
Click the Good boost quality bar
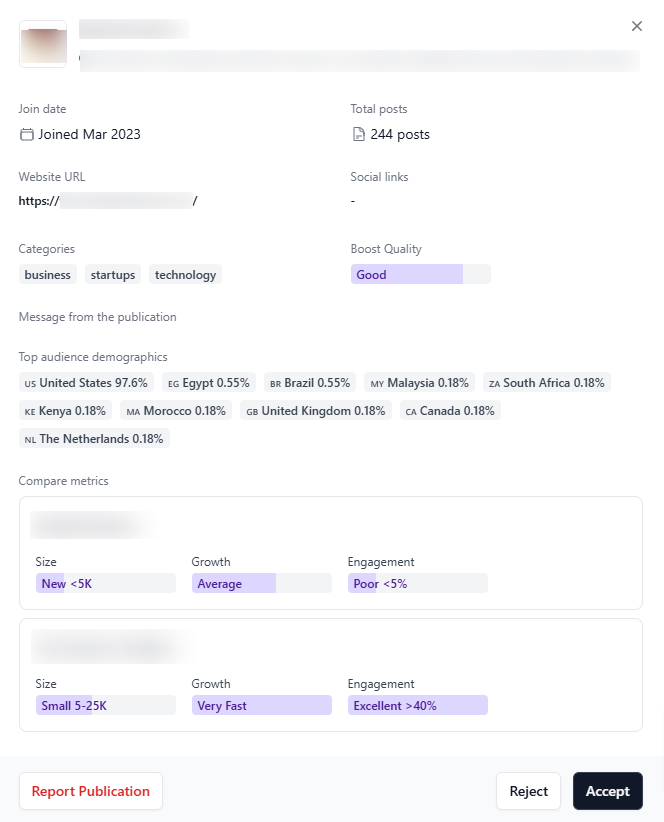coord(420,274)
